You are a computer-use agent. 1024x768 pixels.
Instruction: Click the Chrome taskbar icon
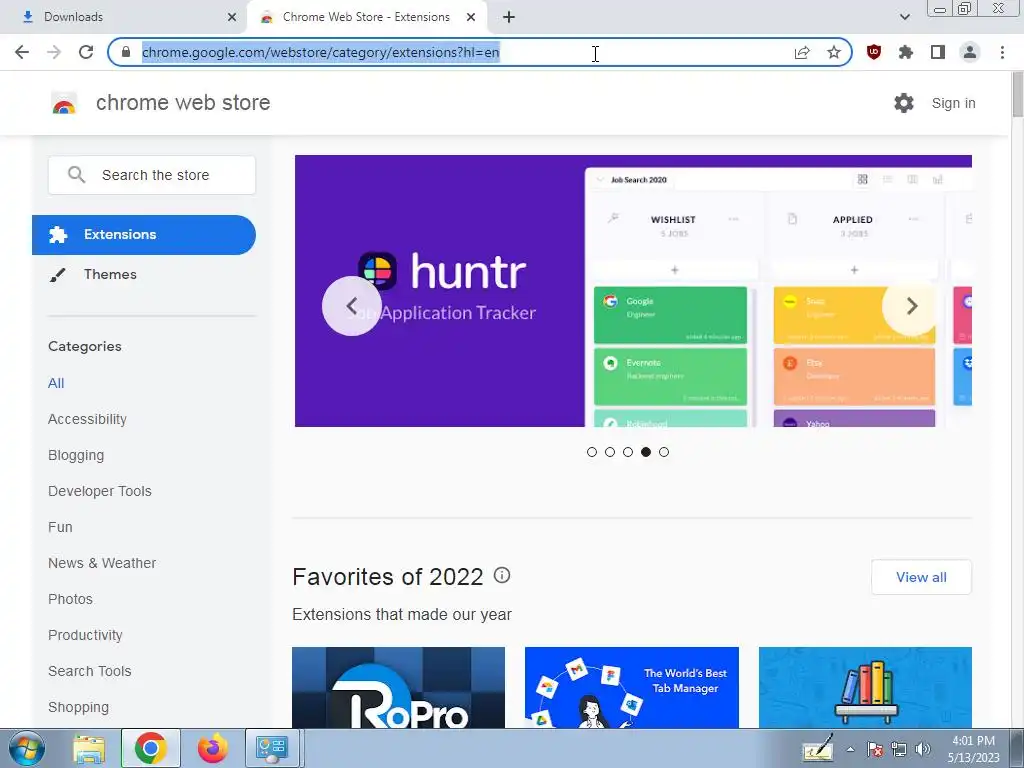click(150, 748)
